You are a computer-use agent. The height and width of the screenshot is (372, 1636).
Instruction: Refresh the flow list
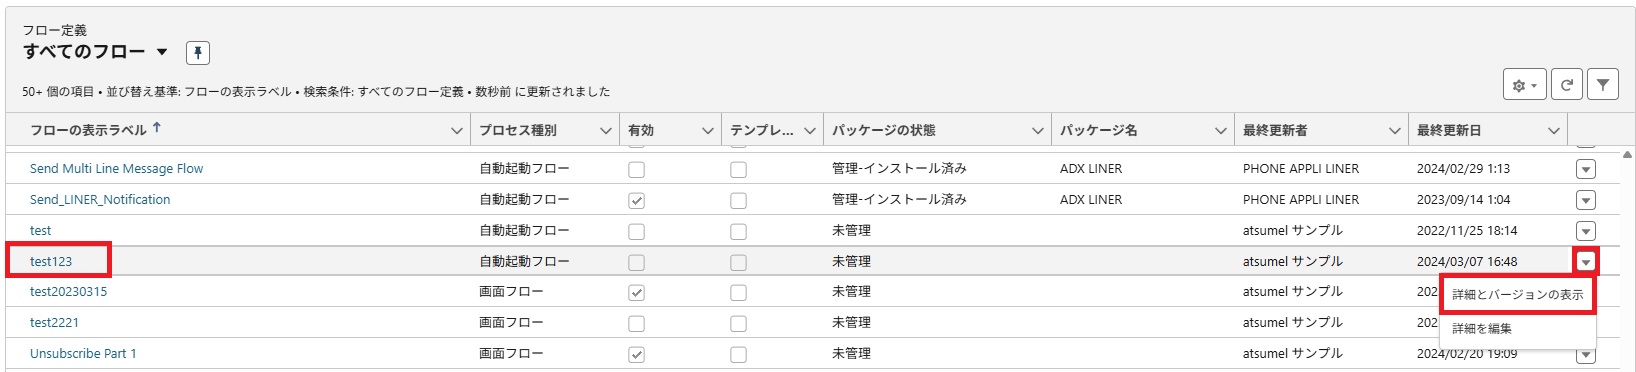[1566, 85]
